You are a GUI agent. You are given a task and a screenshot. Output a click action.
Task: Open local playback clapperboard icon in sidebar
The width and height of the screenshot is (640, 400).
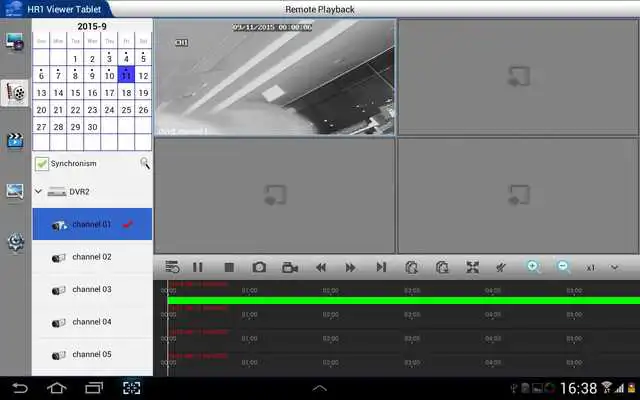[x=15, y=141]
